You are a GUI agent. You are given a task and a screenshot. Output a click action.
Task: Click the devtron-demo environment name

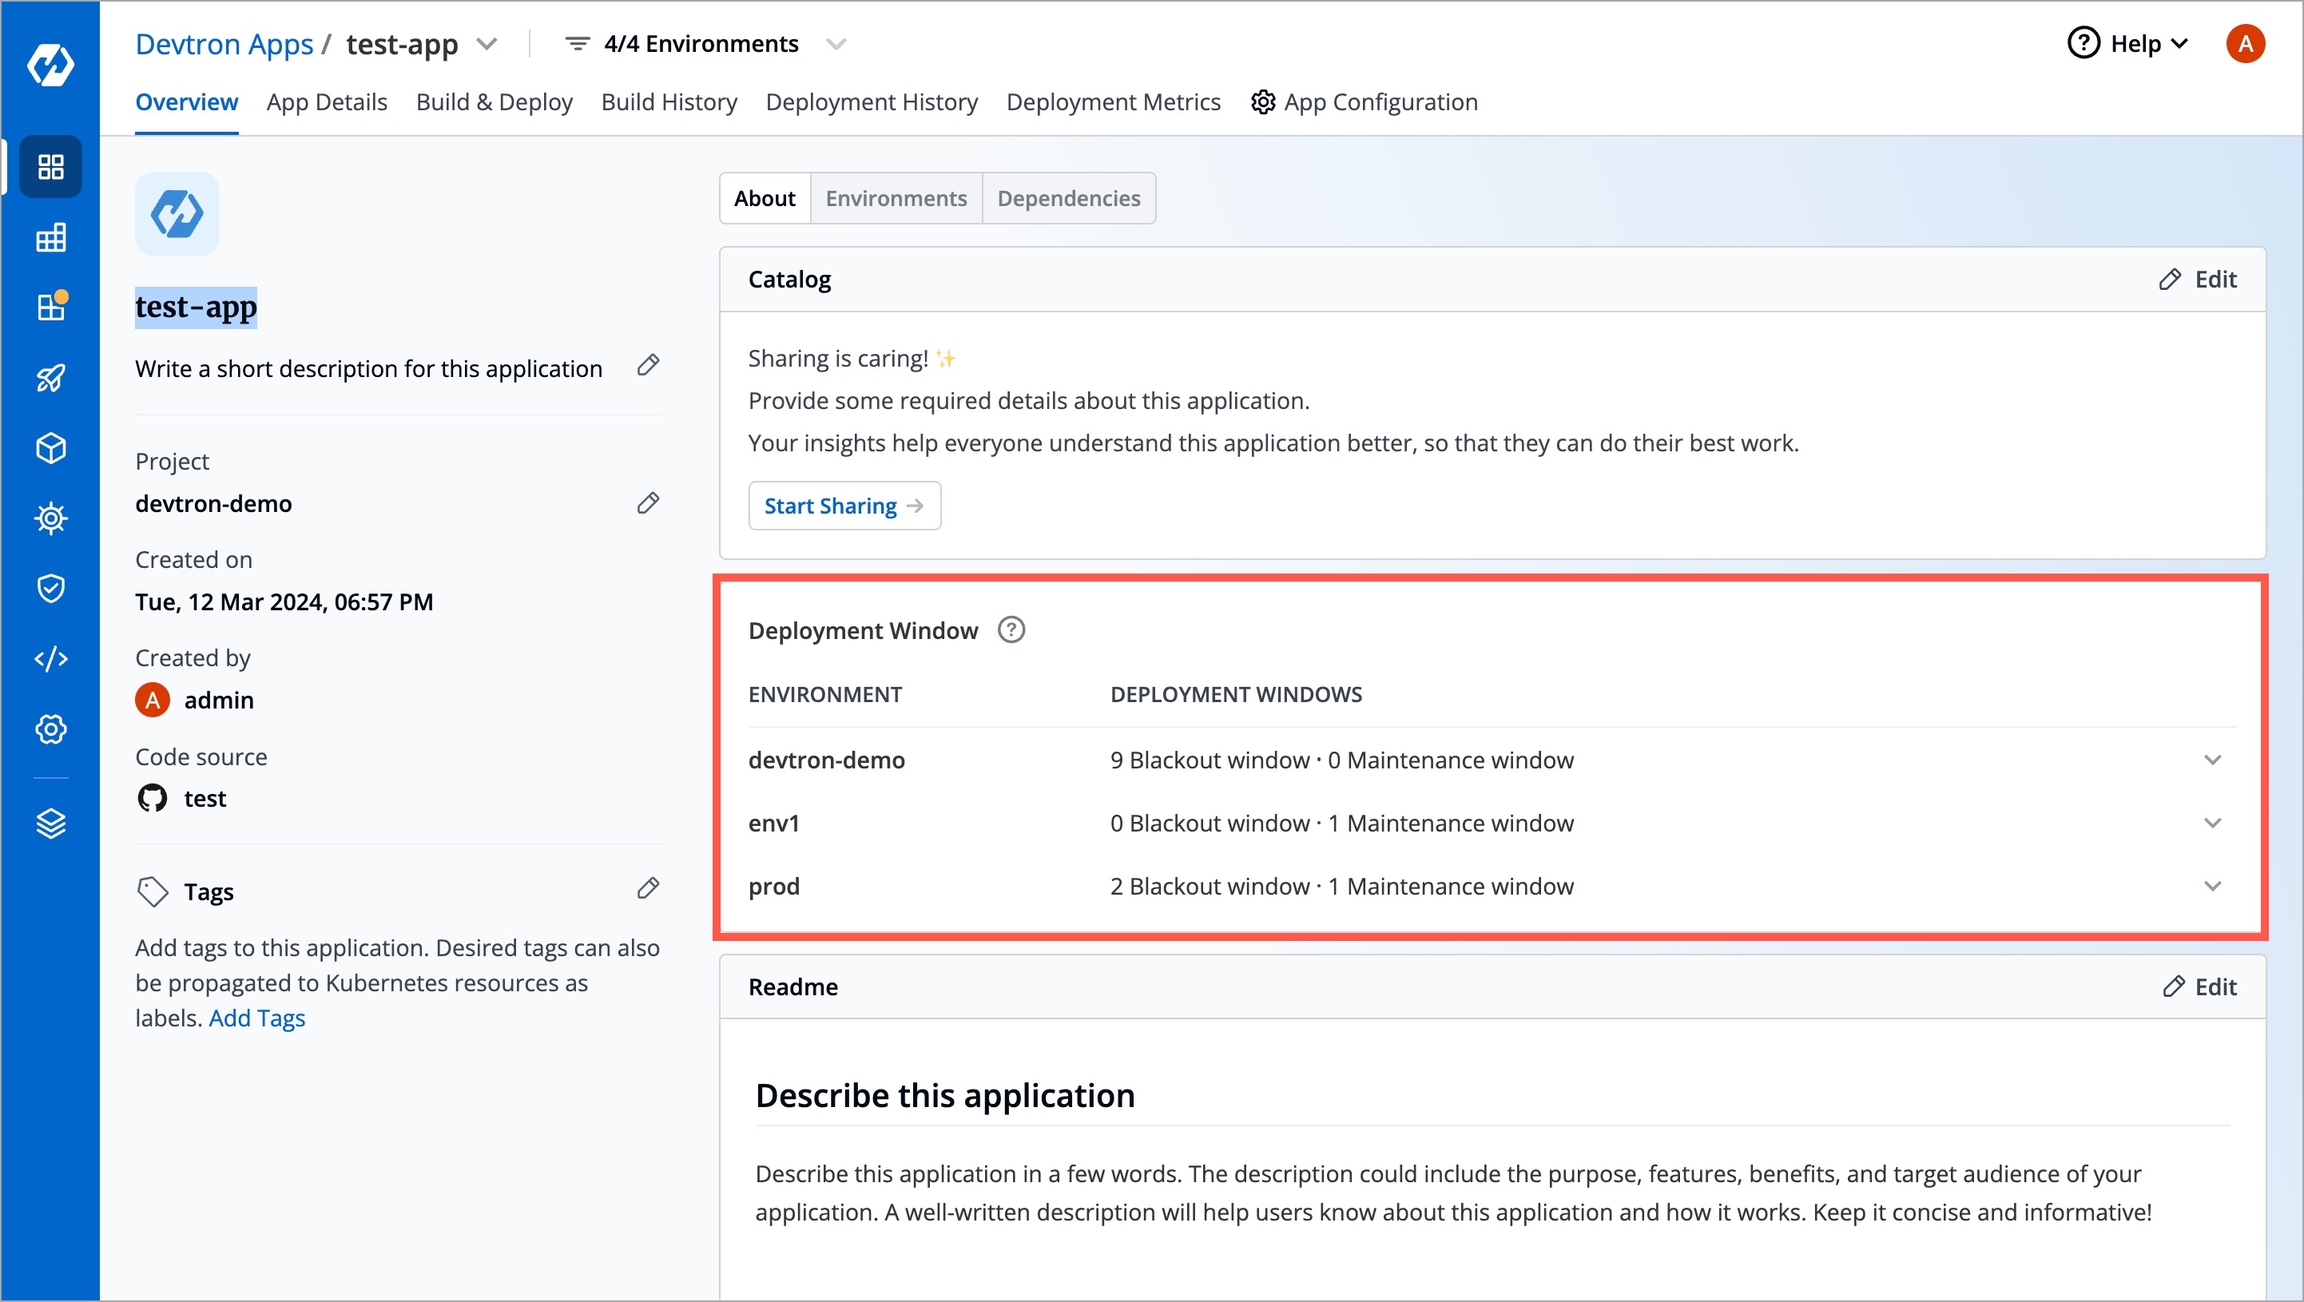pyautogui.click(x=827, y=760)
